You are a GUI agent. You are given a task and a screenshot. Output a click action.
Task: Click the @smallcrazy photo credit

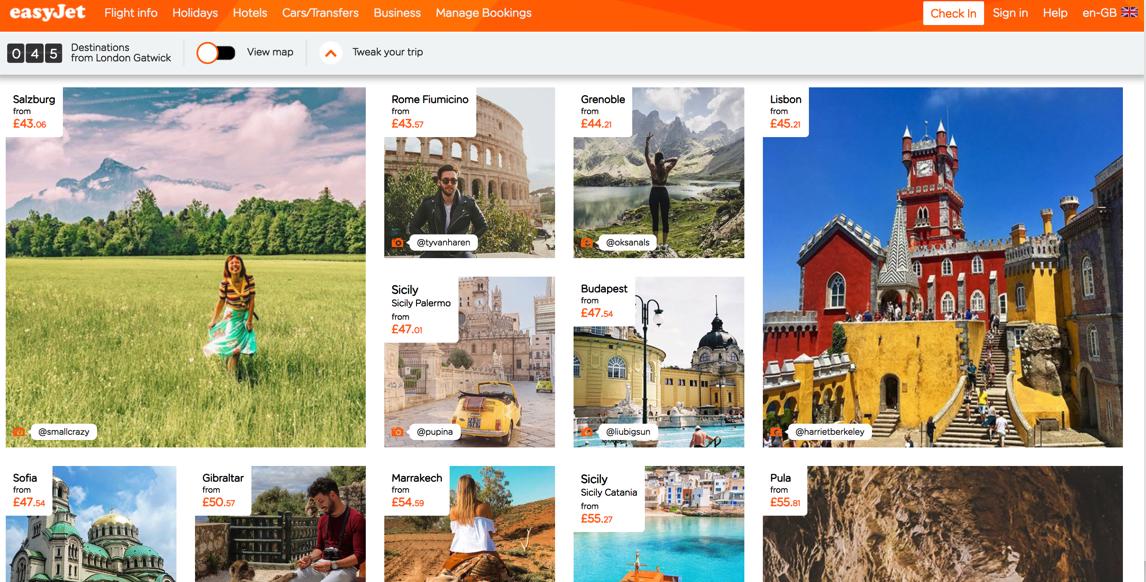[64, 432]
